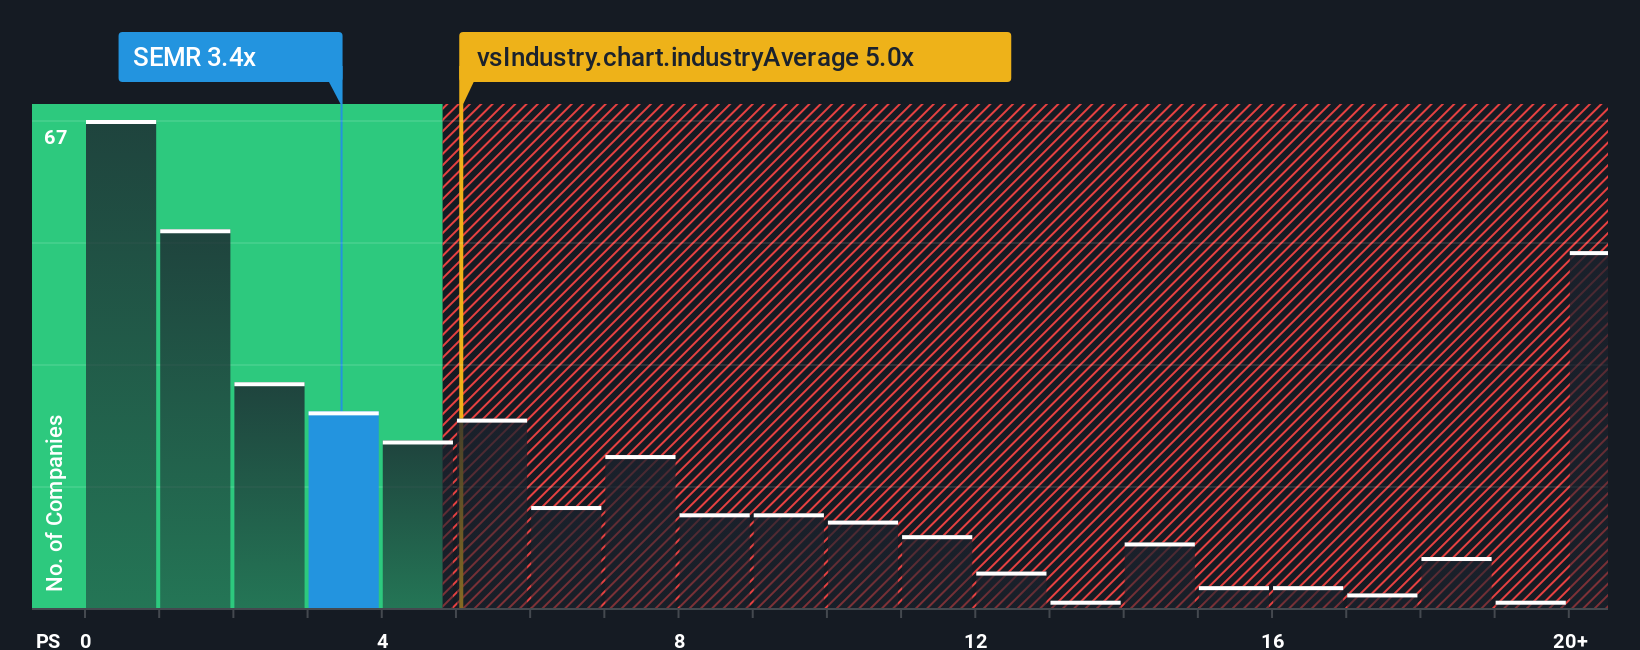Click the x-axis tick label 12
Screen dimensions: 1640x650
[x=975, y=640]
